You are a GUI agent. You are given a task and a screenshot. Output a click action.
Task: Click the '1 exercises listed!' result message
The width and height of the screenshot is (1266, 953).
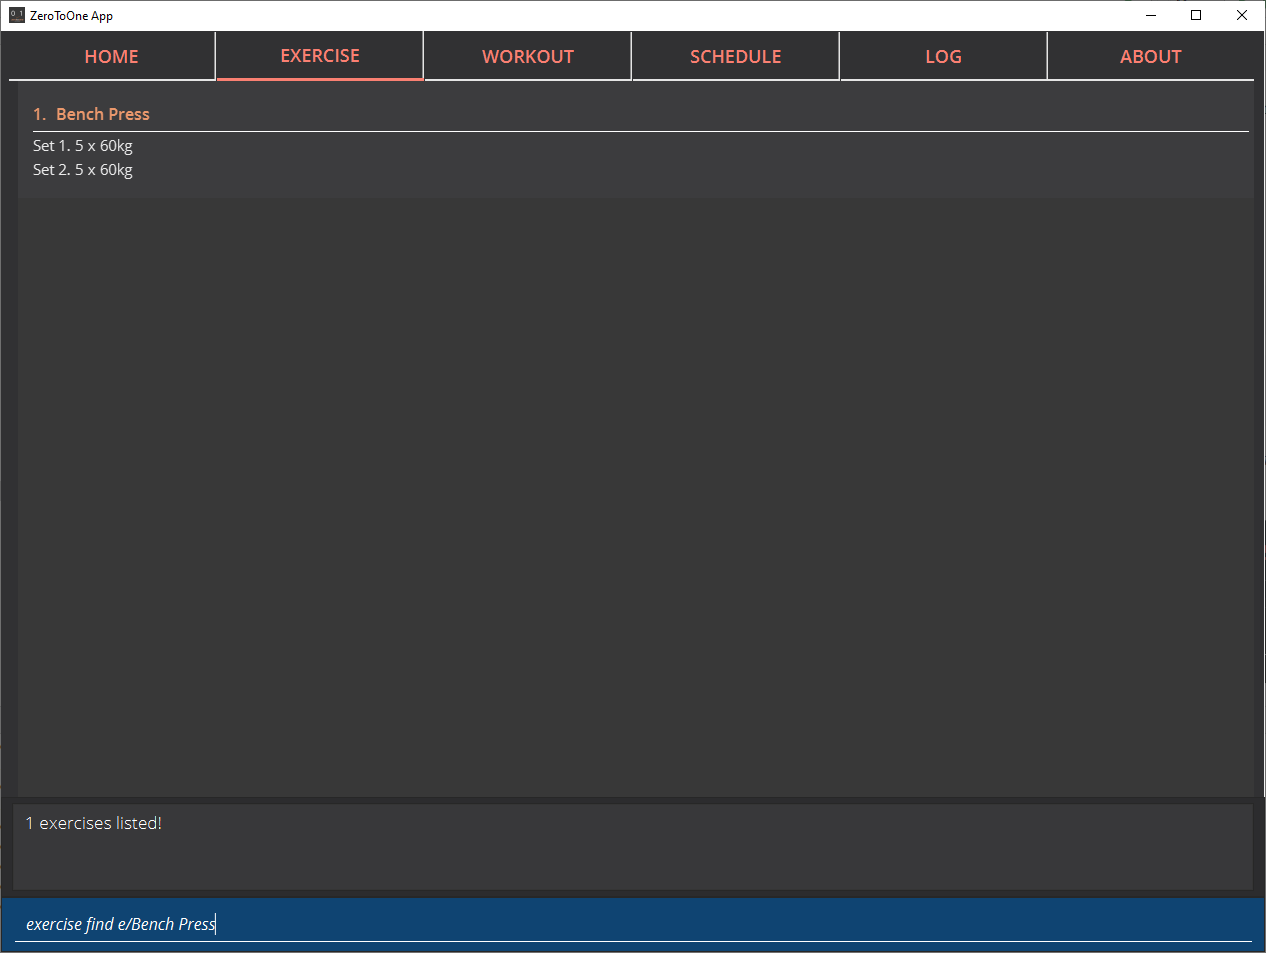point(94,823)
